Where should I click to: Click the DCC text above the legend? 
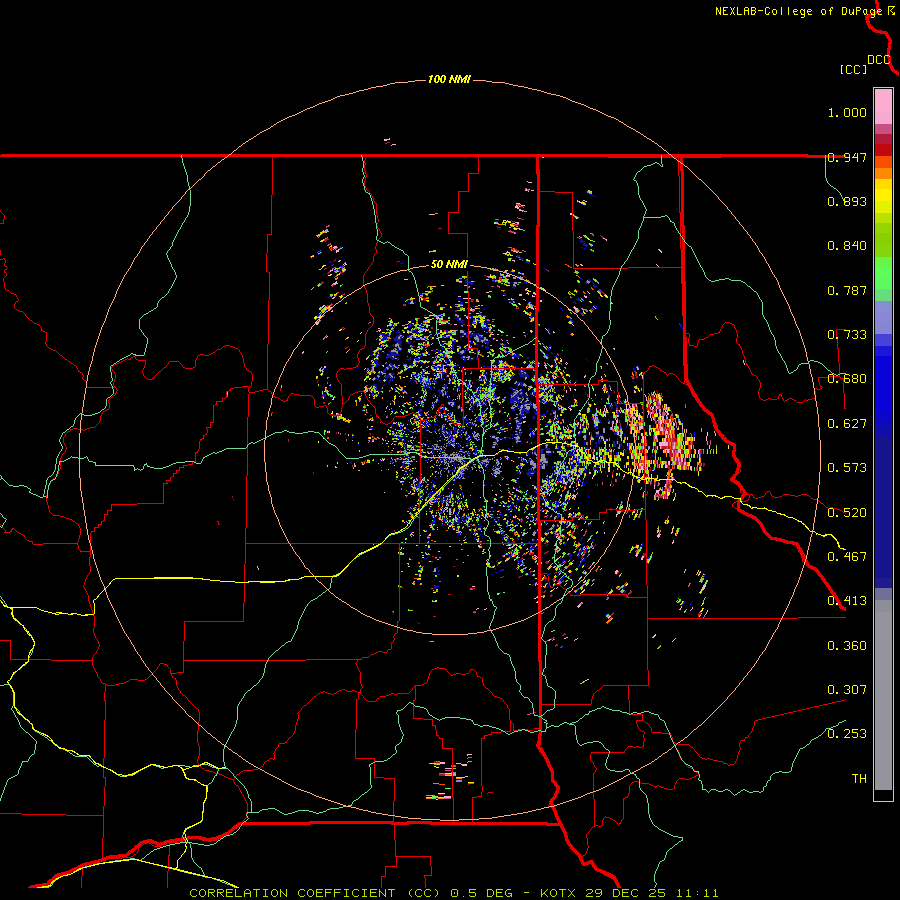pos(879,60)
